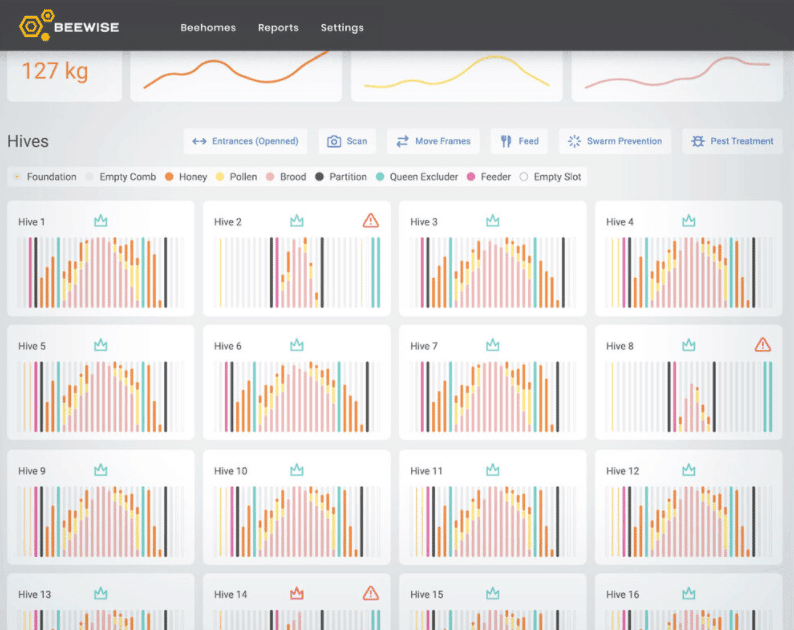Click the Hive 1 queen crown icon
Image resolution: width=794 pixels, height=630 pixels.
(101, 220)
